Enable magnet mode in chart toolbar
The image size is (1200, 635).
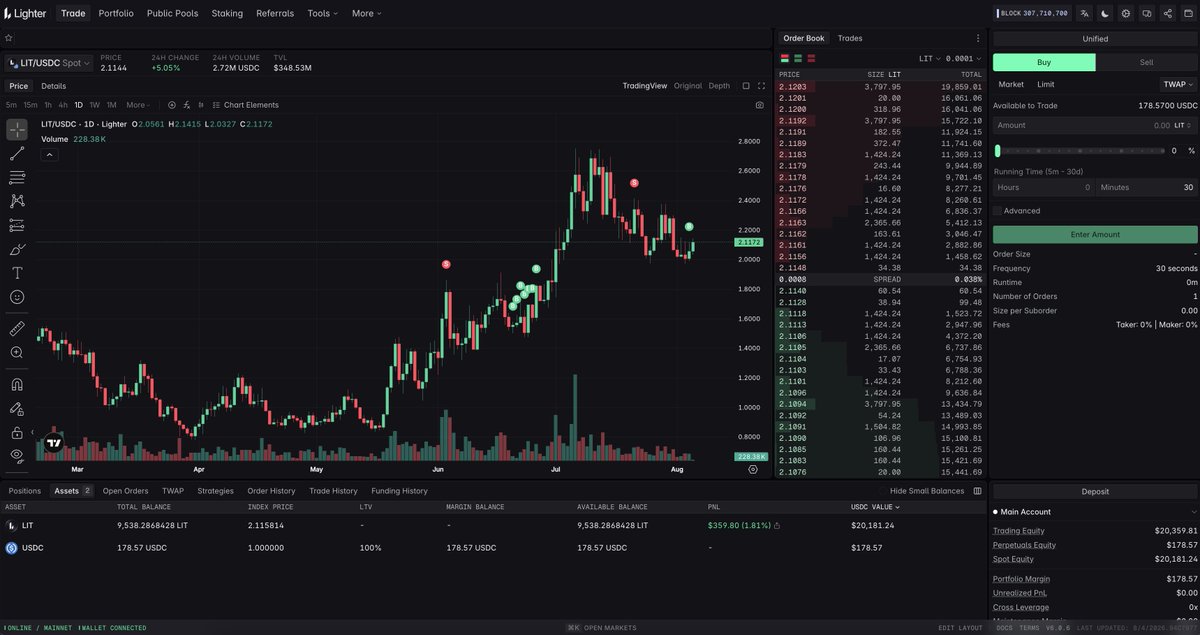coord(17,384)
